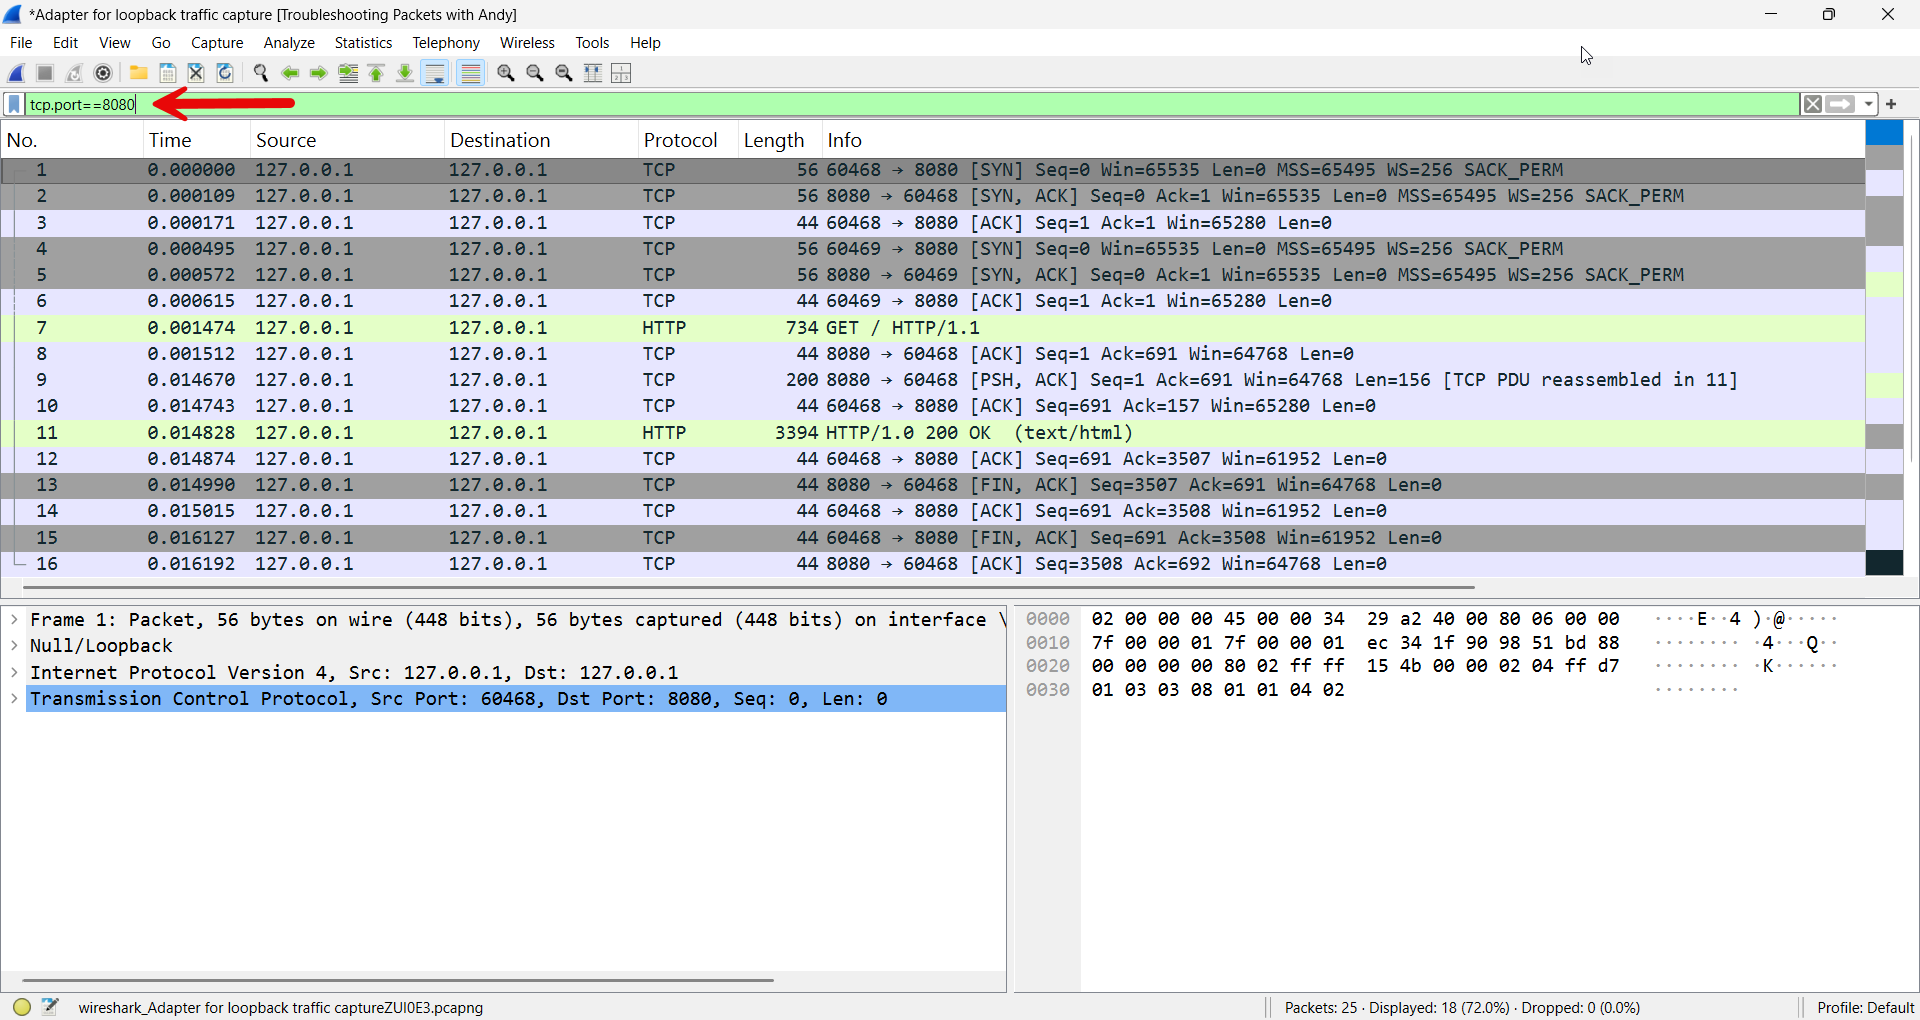Start a new live capture

[x=15, y=73]
